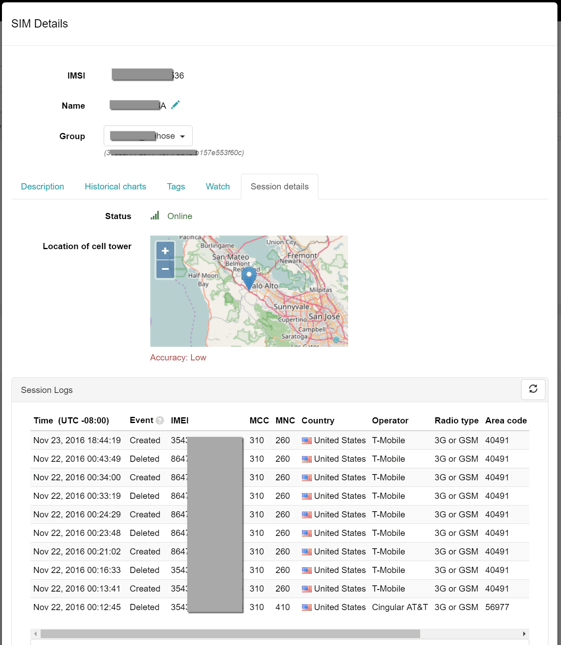Click Event Created in the 00:13:41 row
This screenshot has width=561, height=645.
click(x=145, y=589)
